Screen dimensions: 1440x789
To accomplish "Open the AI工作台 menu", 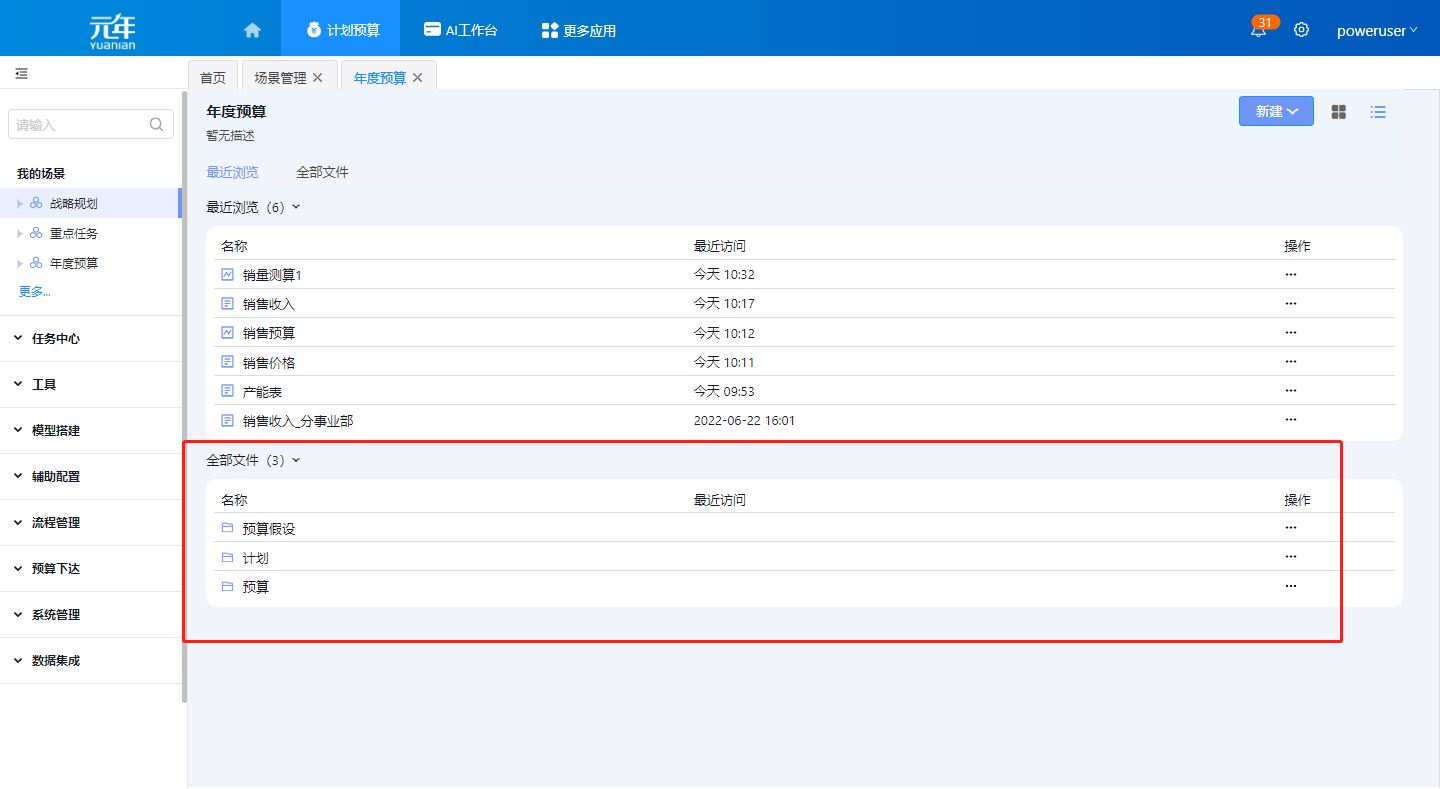I will coord(460,30).
